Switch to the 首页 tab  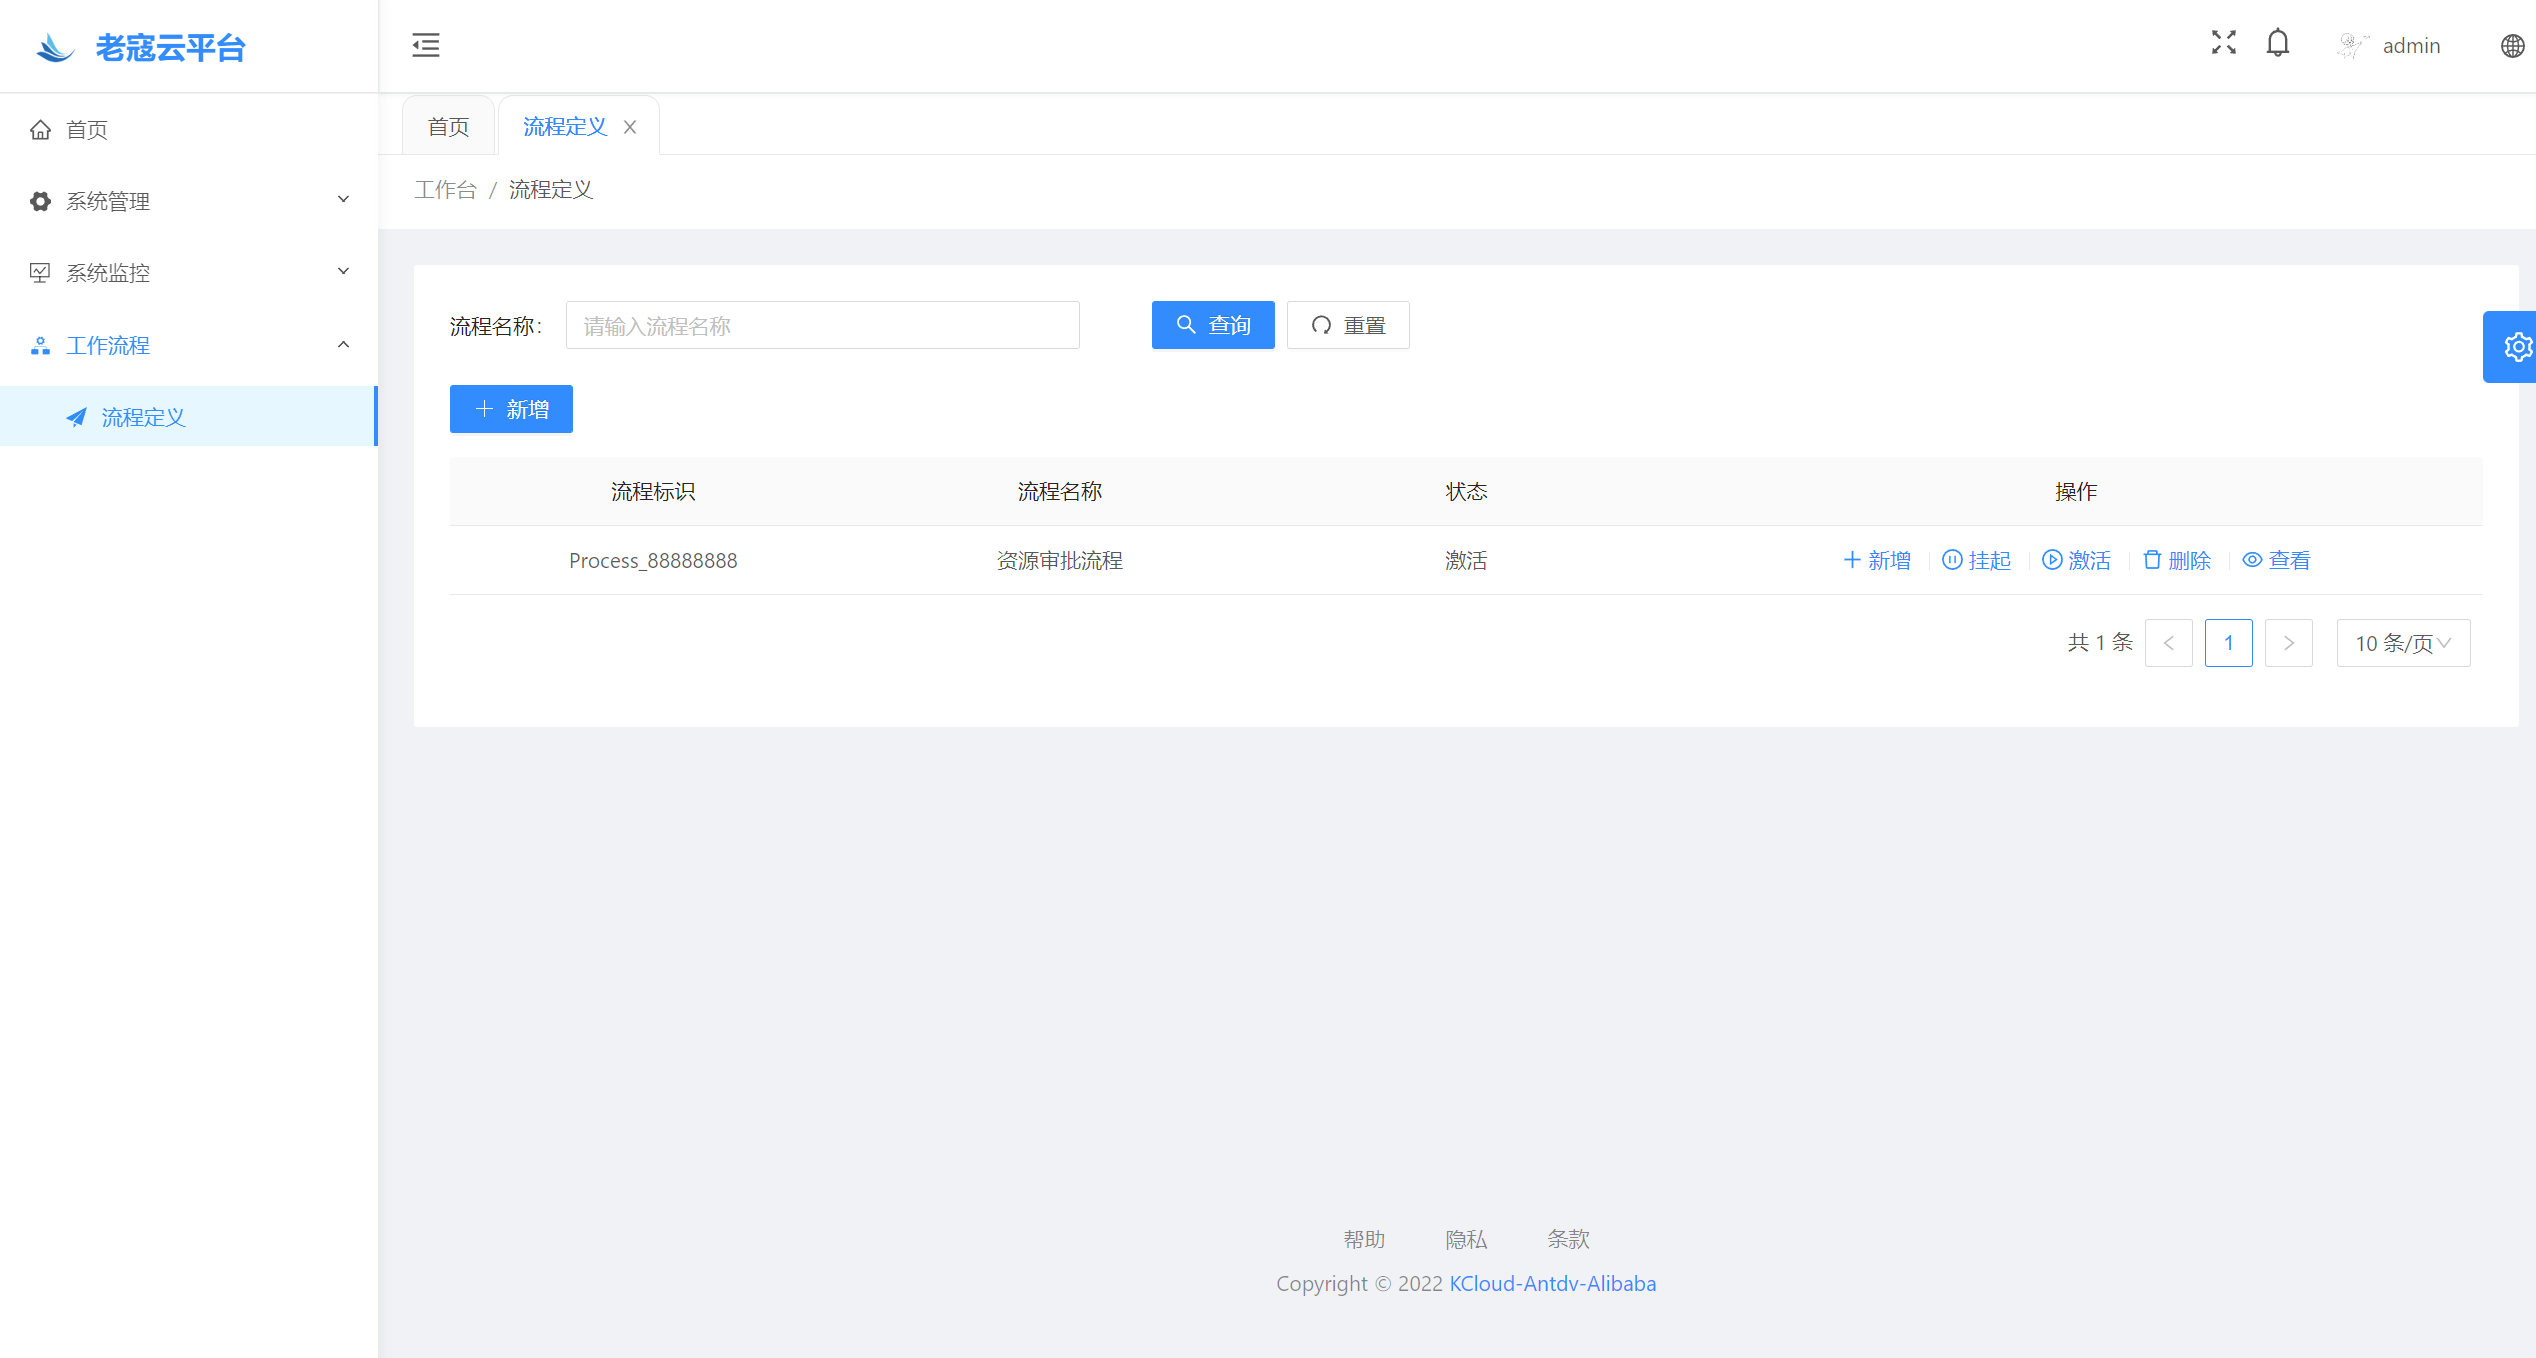pyautogui.click(x=448, y=127)
